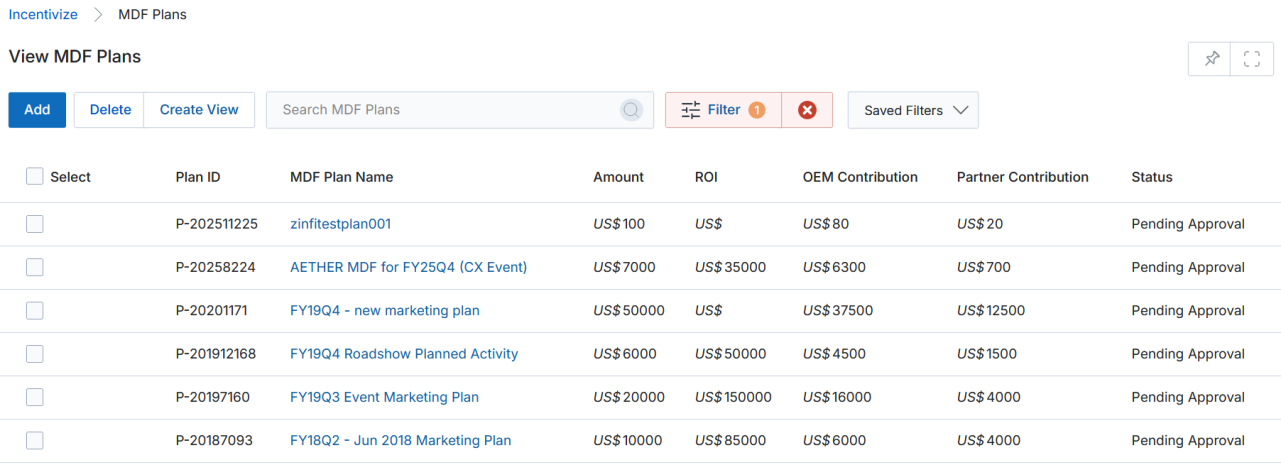This screenshot has width=1281, height=465.
Task: Click the Delete button
Action: pyautogui.click(x=110, y=110)
